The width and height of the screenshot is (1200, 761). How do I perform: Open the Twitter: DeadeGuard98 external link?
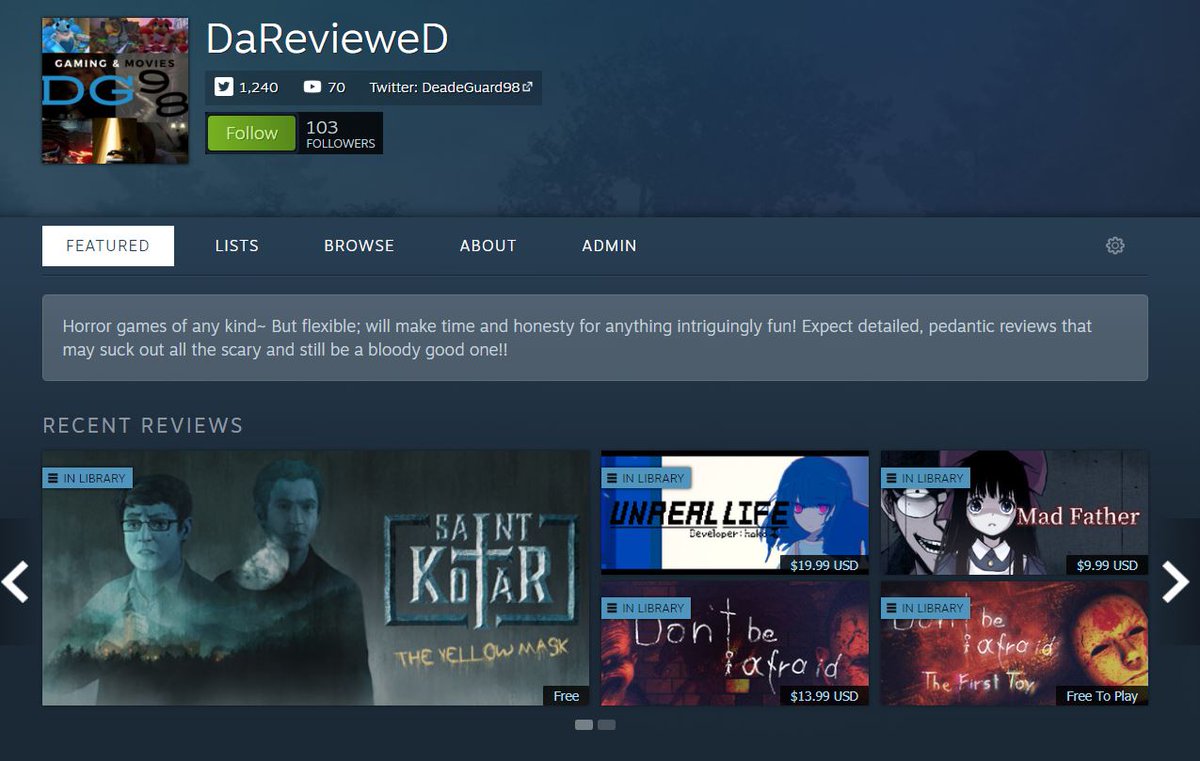pos(450,87)
